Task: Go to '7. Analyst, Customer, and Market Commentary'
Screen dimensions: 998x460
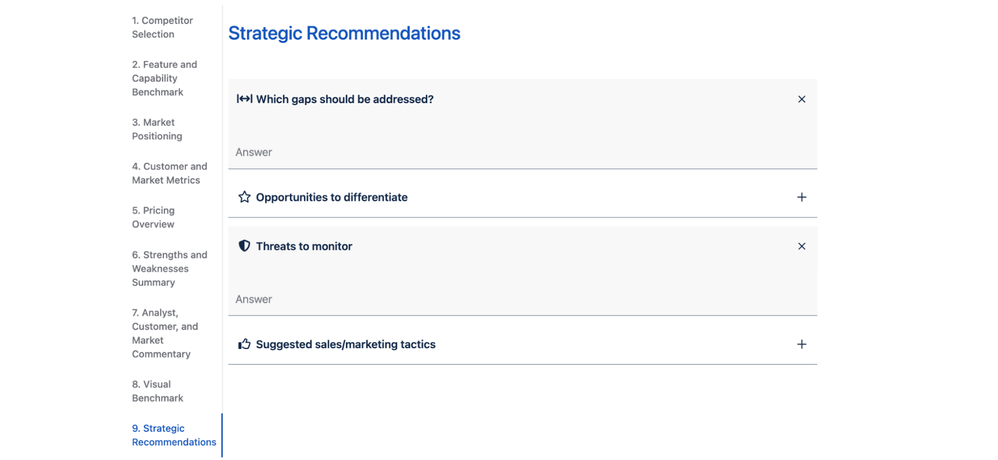Action: click(164, 333)
